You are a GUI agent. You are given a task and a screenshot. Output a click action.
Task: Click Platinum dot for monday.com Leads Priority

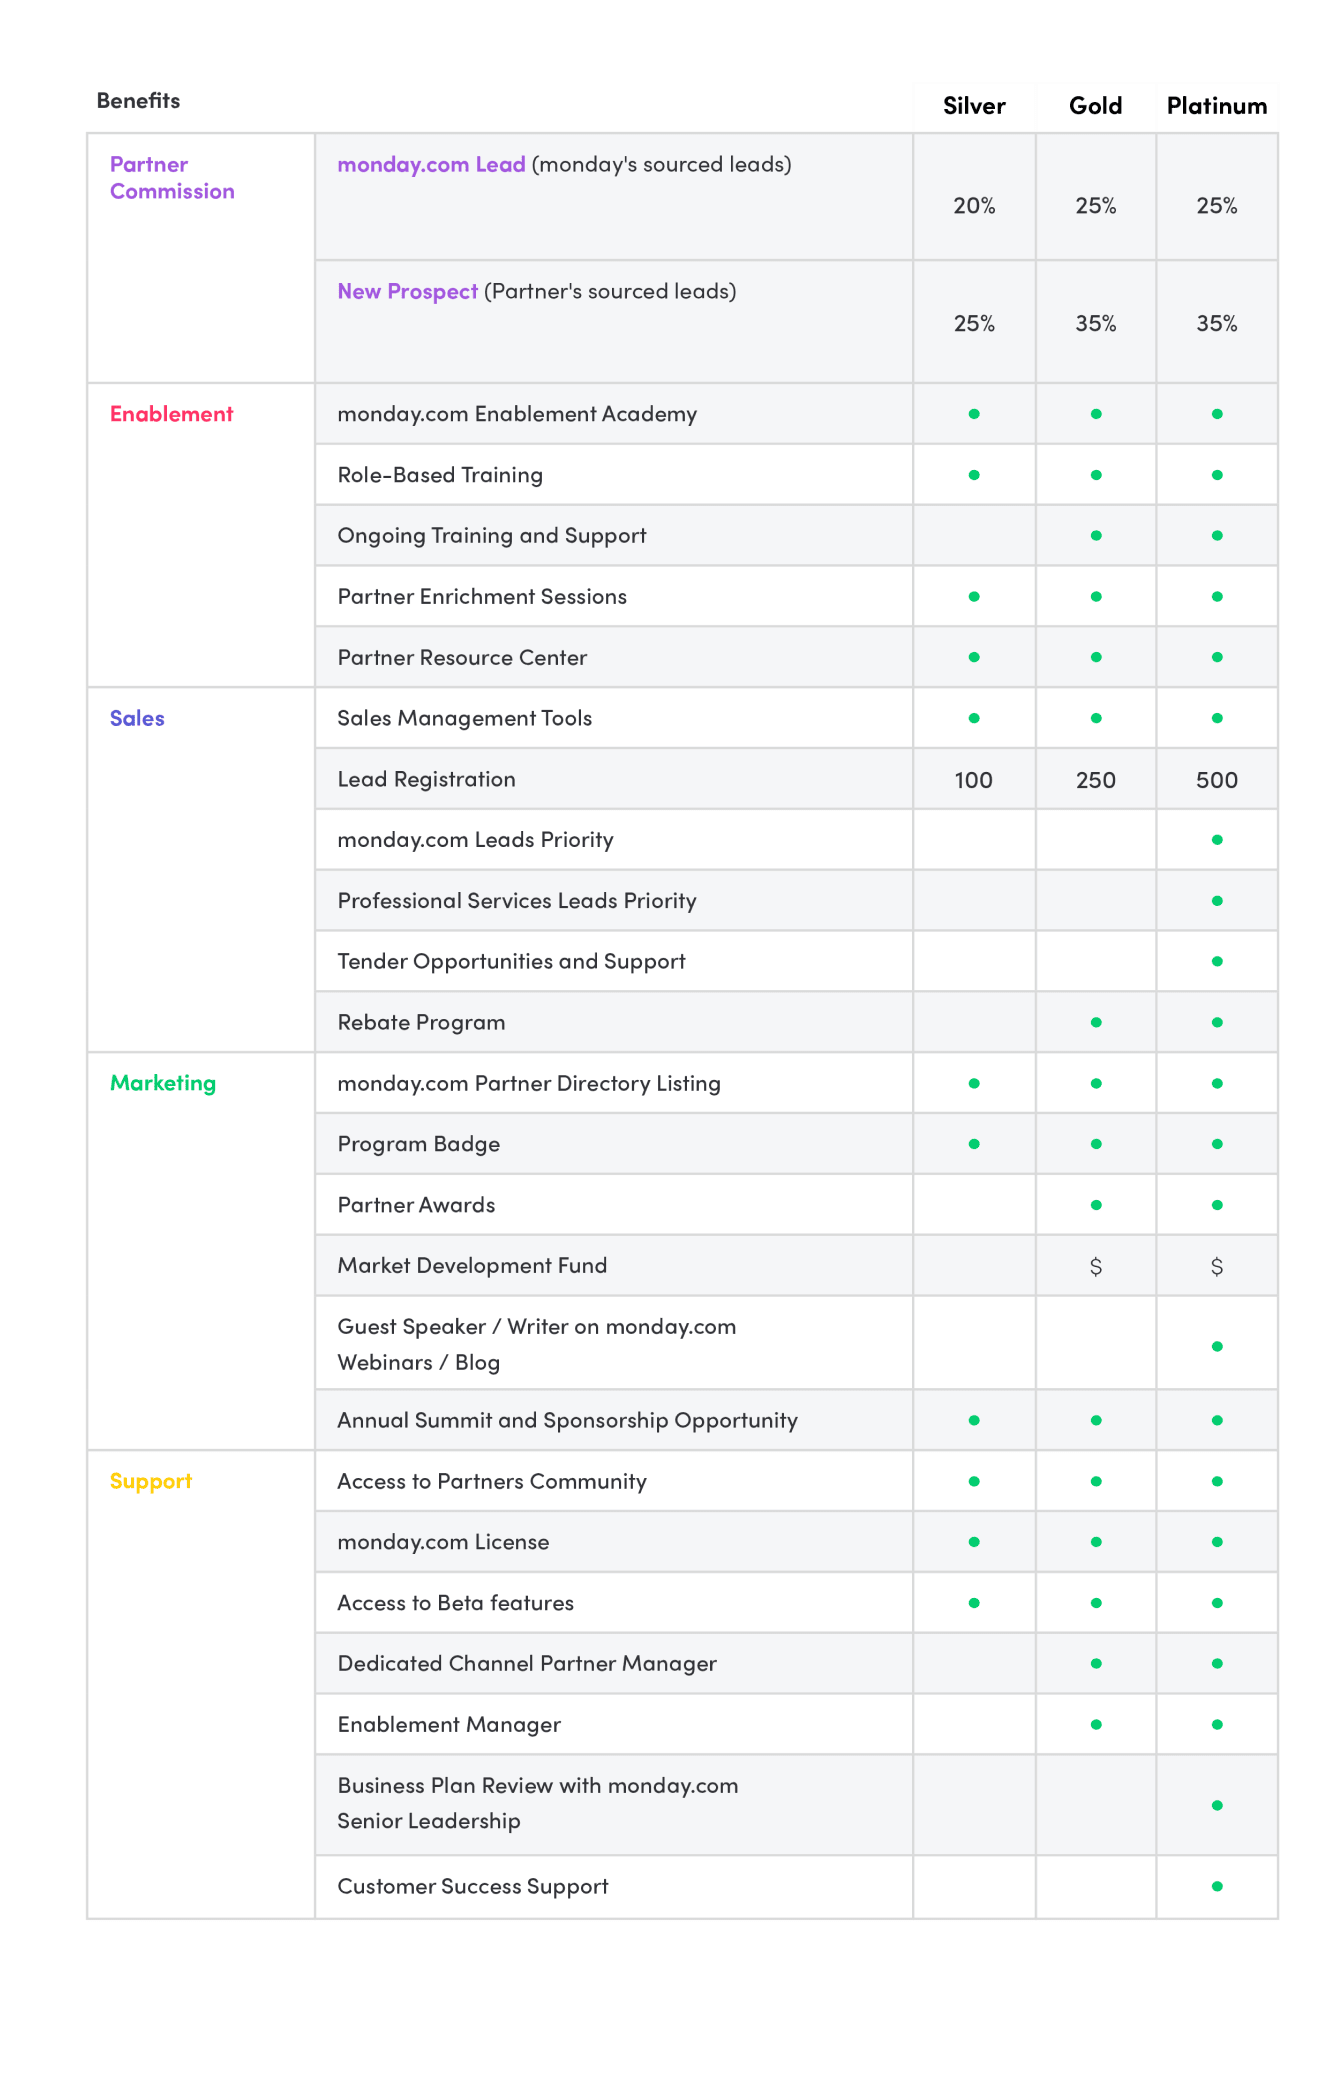pyautogui.click(x=1217, y=840)
